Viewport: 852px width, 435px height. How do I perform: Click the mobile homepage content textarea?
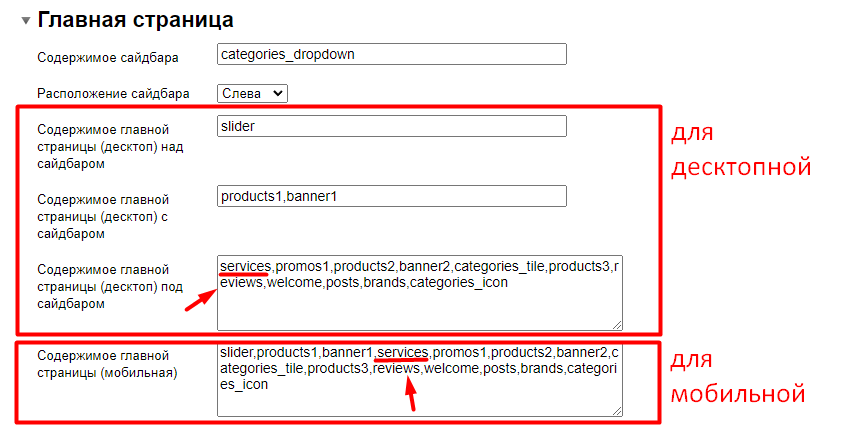[419, 395]
